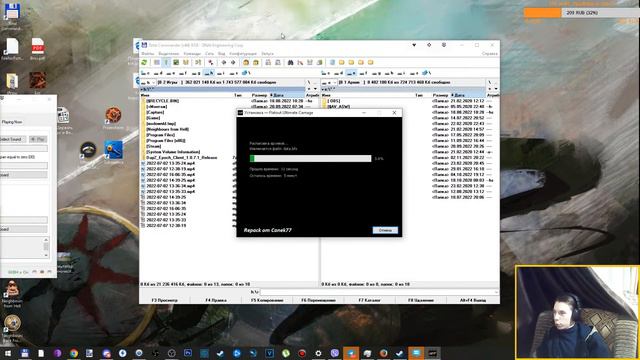Select the [Program Files] folder
Viewport: 640px width, 360px height.
[160, 135]
